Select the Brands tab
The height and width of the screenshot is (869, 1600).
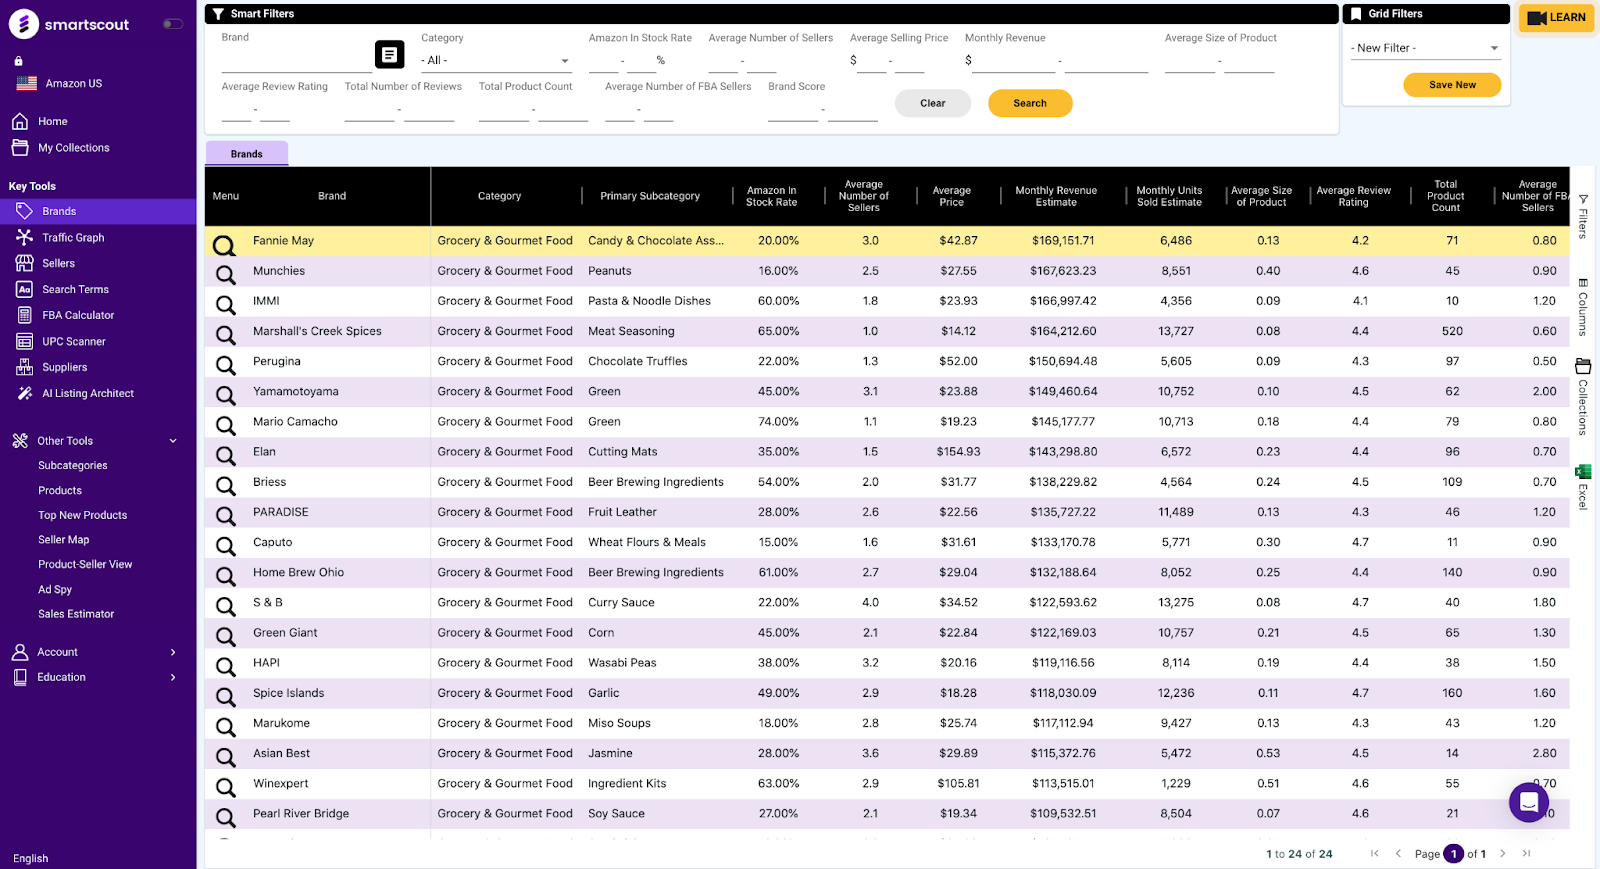coord(247,154)
